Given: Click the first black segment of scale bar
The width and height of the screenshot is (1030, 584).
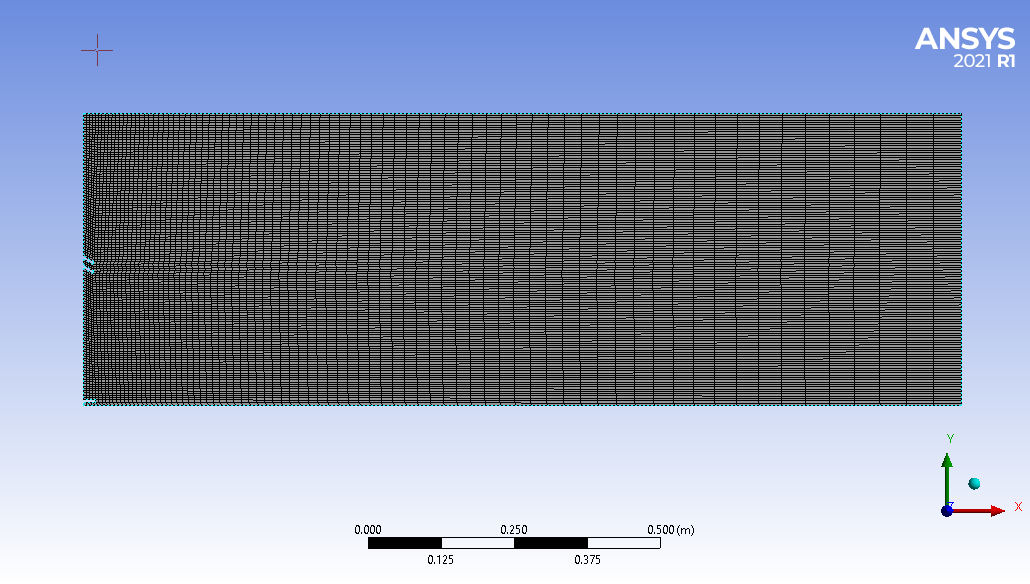Looking at the screenshot, I should 404,543.
